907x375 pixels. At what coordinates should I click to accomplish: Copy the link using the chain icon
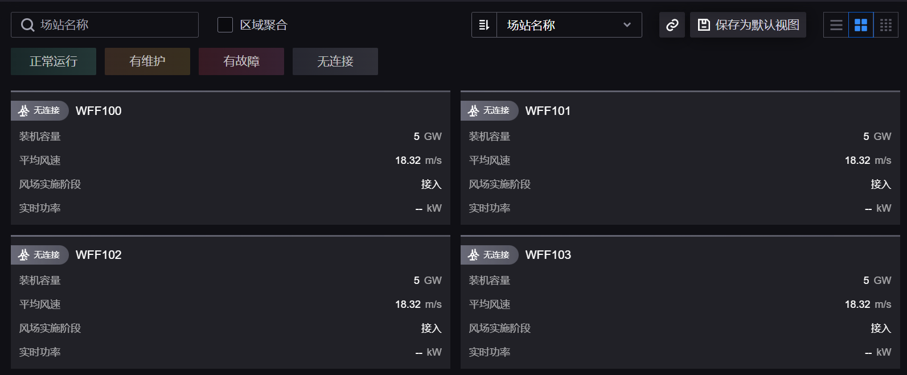click(672, 25)
